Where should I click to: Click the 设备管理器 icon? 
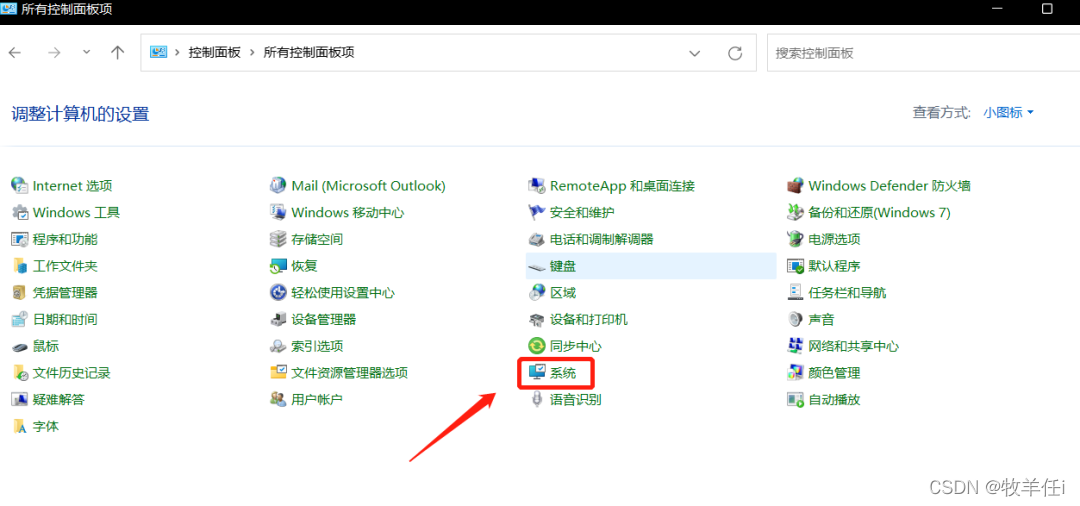tap(278, 319)
